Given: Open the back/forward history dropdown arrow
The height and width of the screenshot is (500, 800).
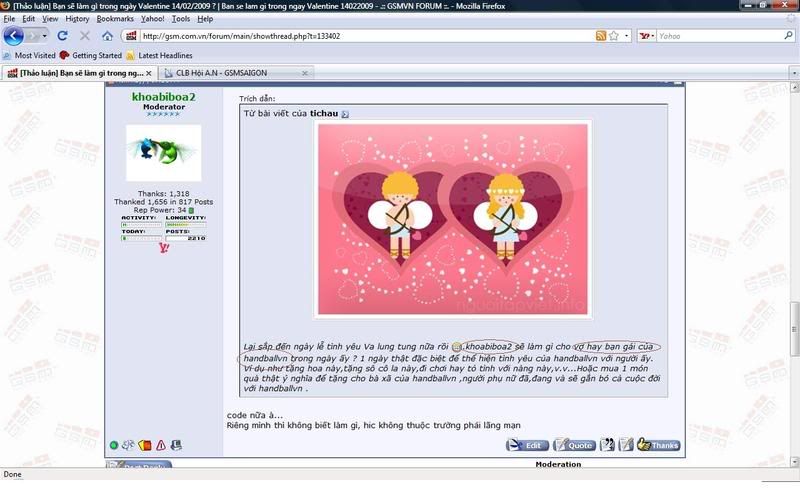Looking at the screenshot, I should 45,36.
